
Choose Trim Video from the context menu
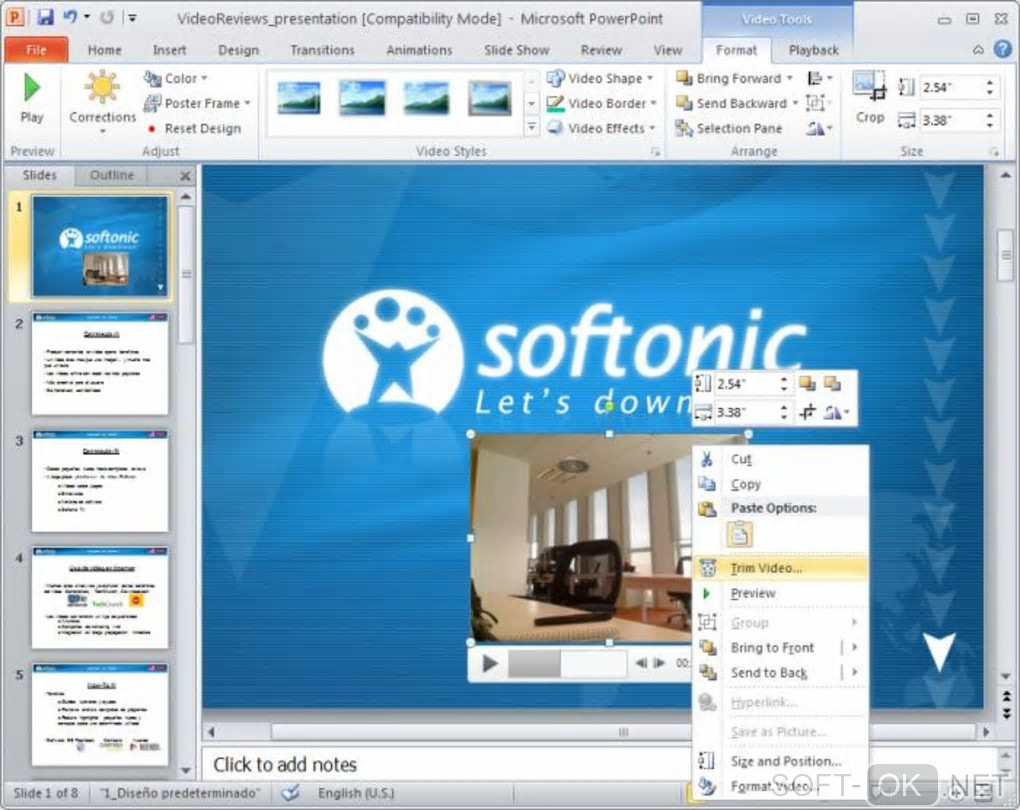click(x=781, y=568)
